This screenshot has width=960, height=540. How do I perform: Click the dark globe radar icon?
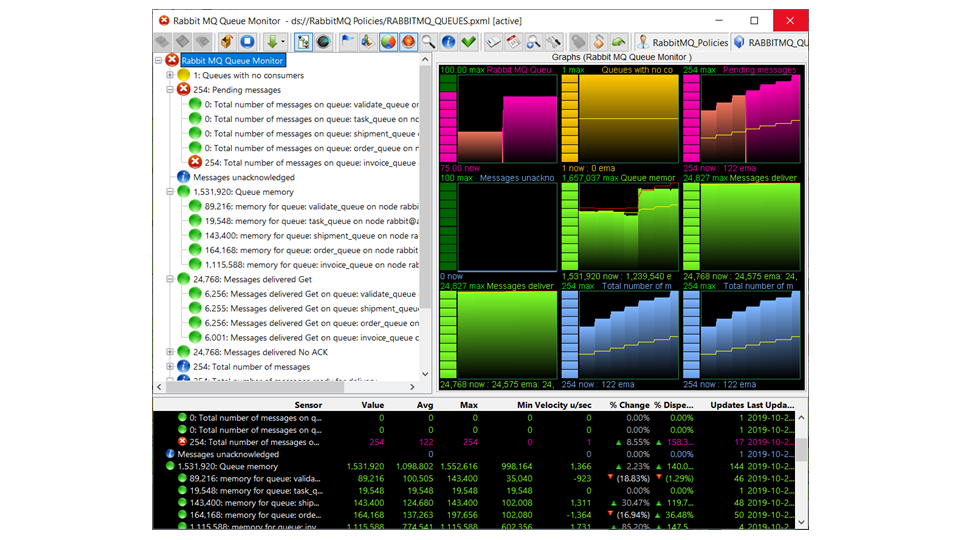[x=323, y=42]
